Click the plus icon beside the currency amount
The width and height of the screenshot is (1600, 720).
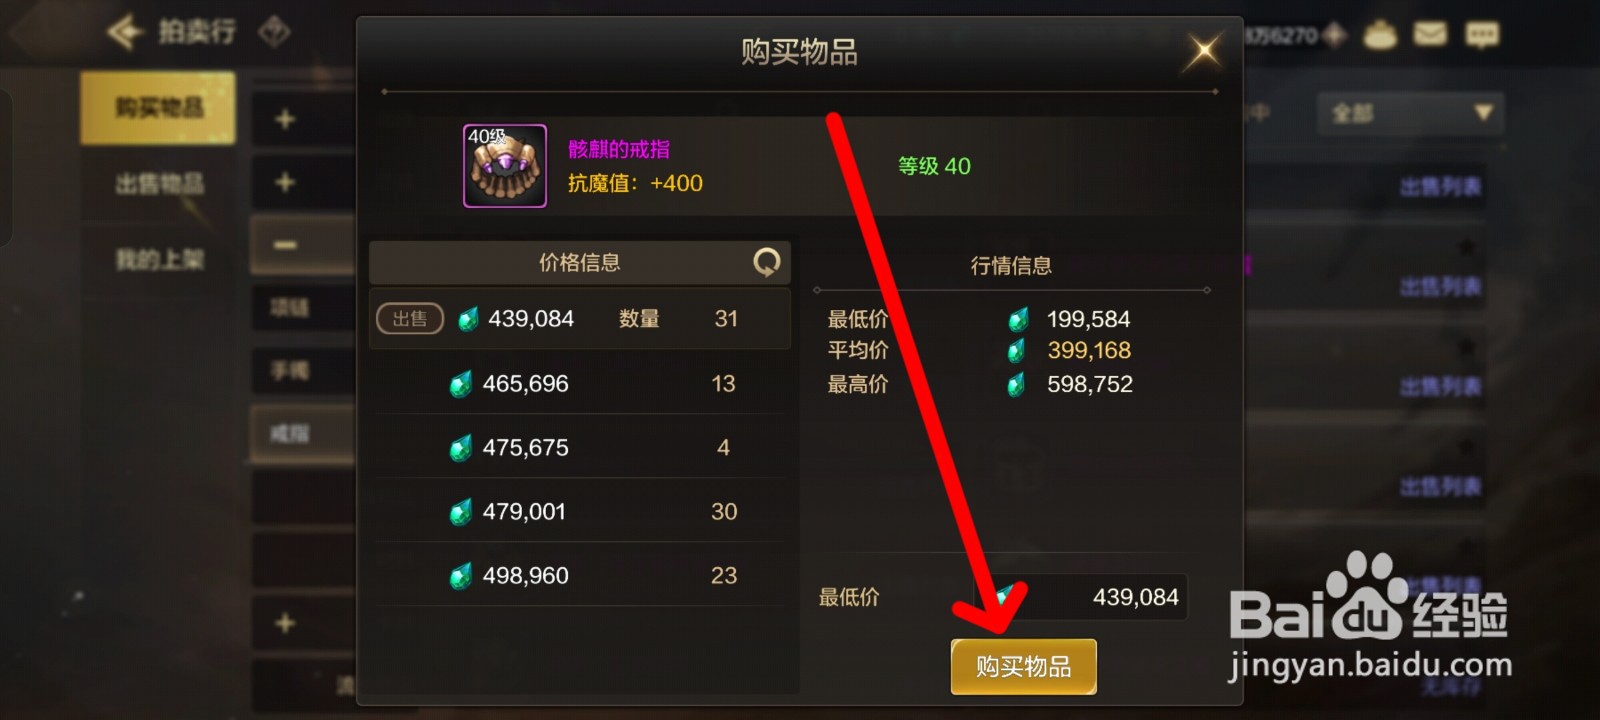click(1334, 35)
